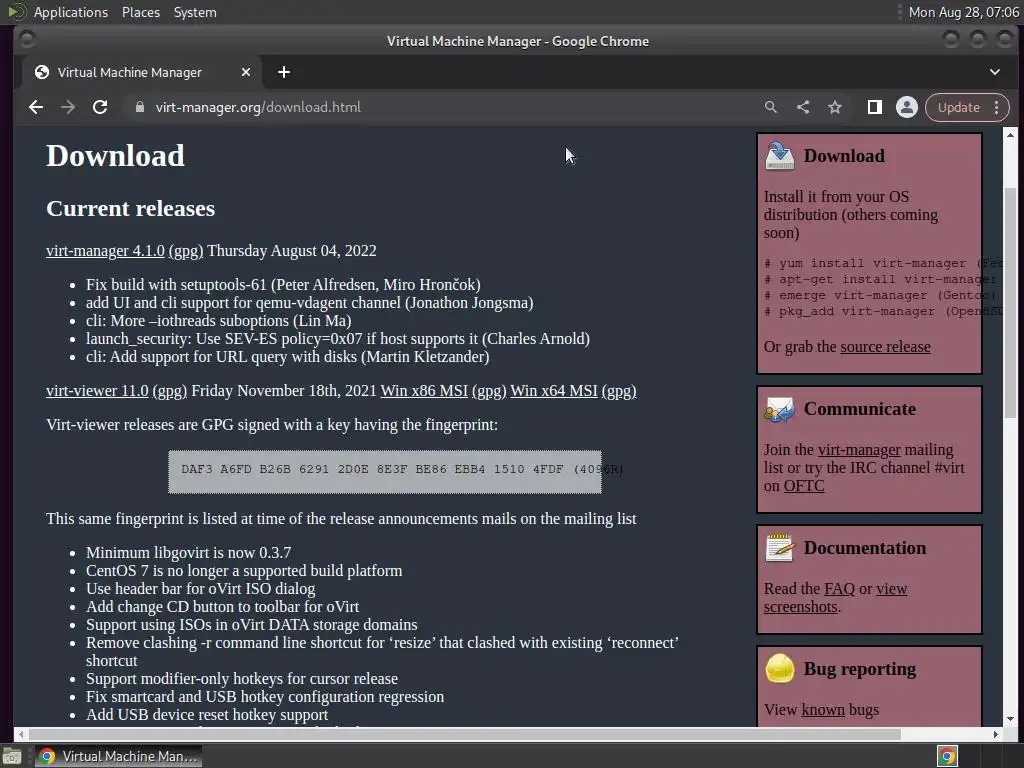Click the horizontal scroll left arrow
Viewport: 1024px width, 768px height.
[x=20, y=734]
